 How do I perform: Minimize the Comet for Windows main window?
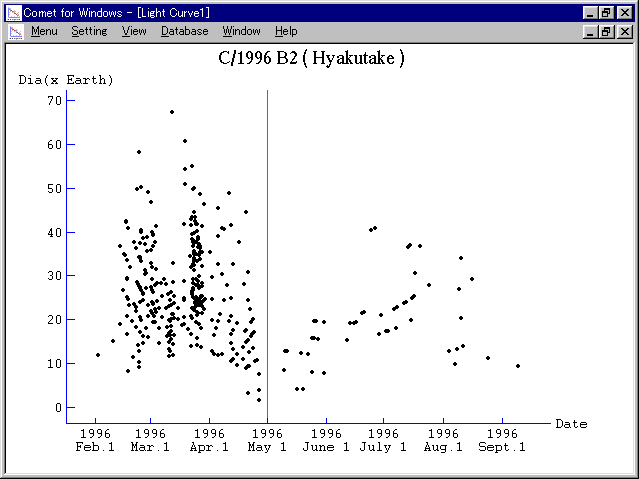[x=590, y=11]
